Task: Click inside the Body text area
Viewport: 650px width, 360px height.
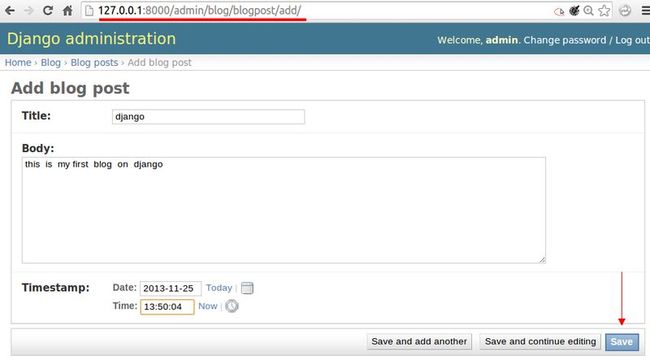Action: 284,210
